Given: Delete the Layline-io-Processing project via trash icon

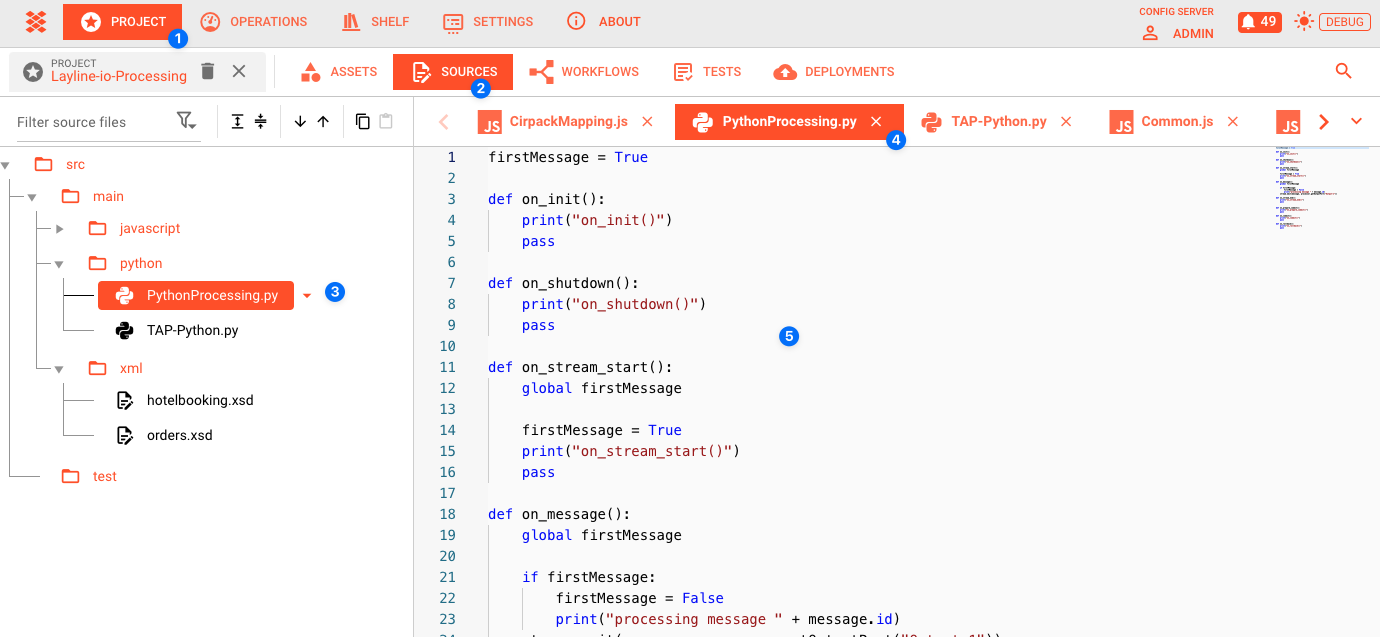Looking at the screenshot, I should [x=208, y=71].
